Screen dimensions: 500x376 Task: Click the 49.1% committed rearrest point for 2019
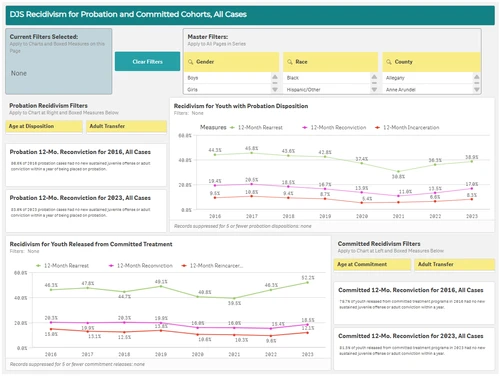click(x=161, y=286)
